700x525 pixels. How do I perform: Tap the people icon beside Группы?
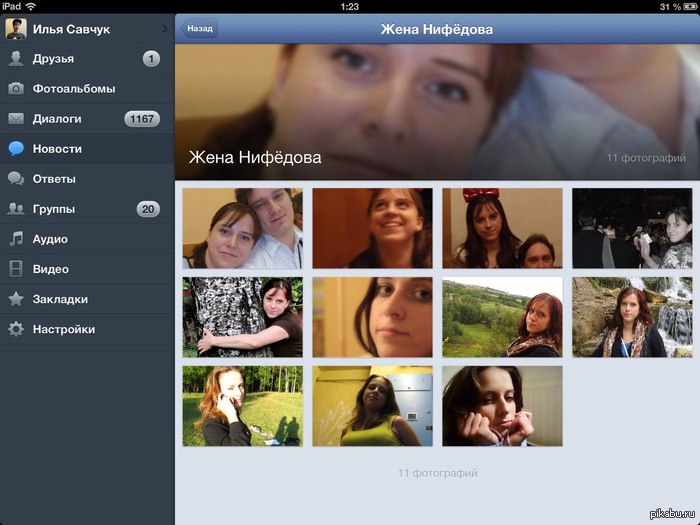click(x=16, y=209)
